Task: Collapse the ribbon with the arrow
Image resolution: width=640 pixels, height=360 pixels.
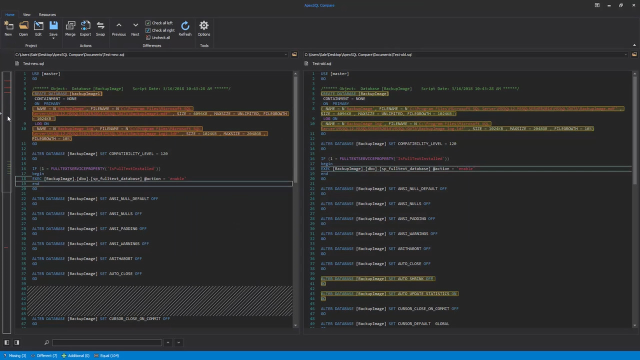Action: 634,45
